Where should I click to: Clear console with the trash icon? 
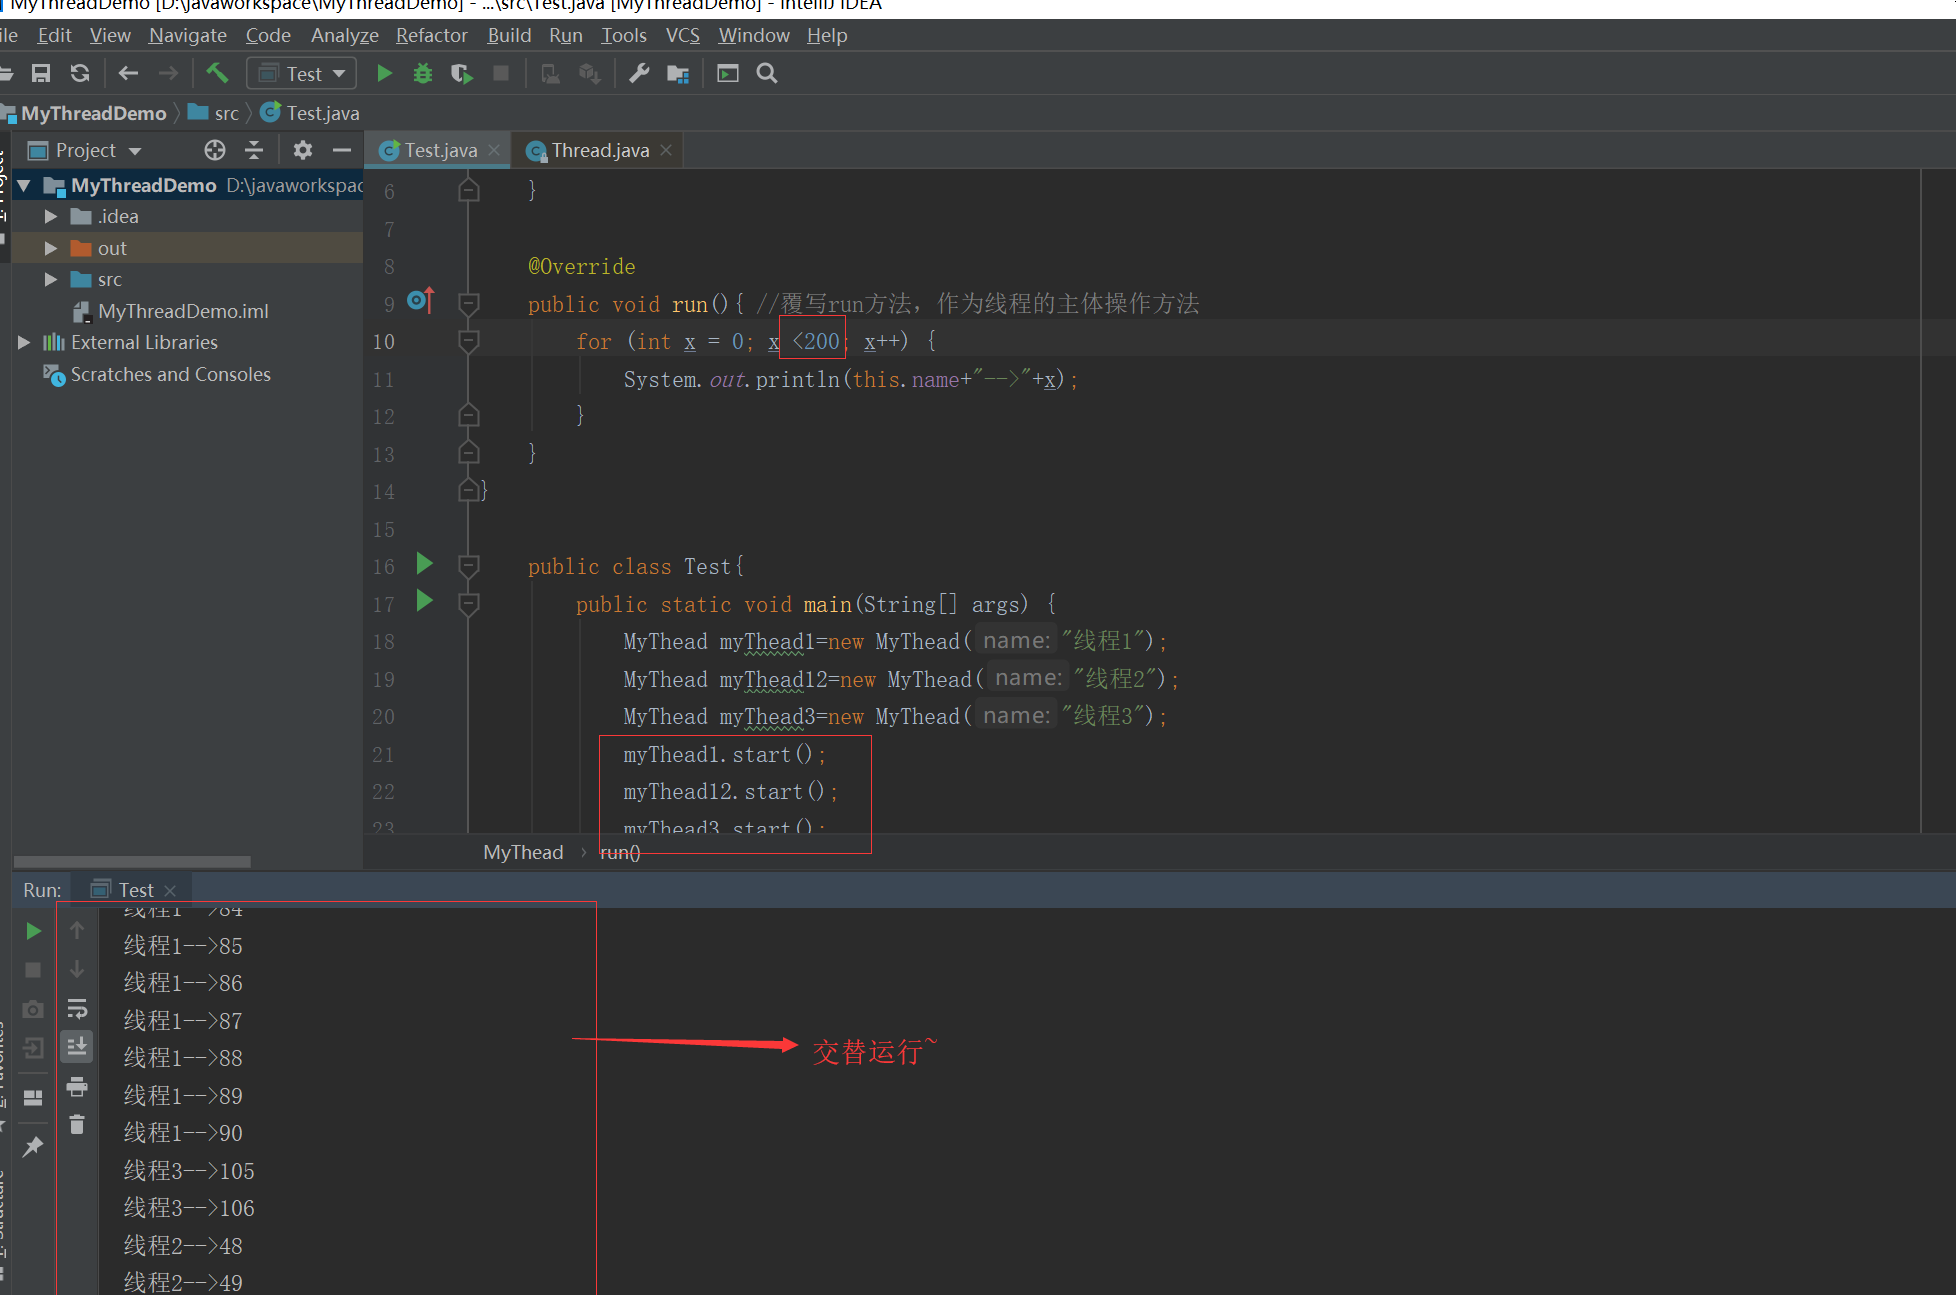[77, 1125]
